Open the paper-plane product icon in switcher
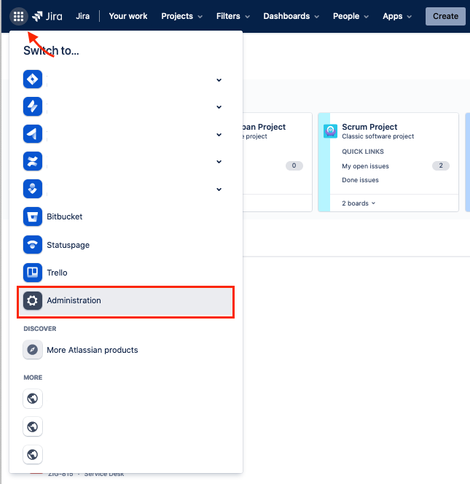Image resolution: width=470 pixels, height=484 pixels. click(33, 134)
